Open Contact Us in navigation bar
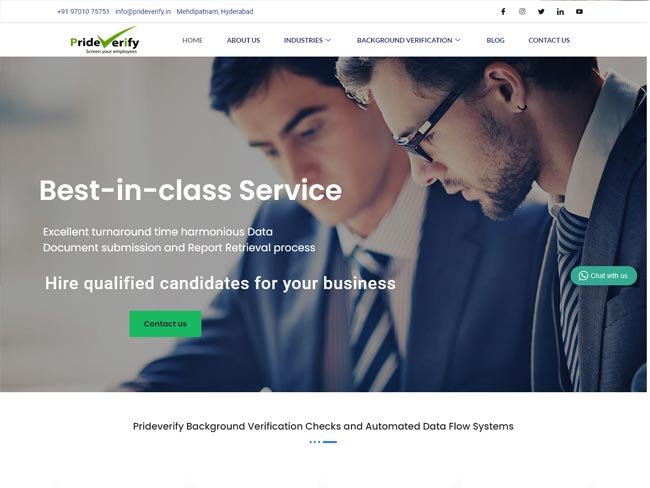Viewport: 650px width, 488px height. click(549, 40)
